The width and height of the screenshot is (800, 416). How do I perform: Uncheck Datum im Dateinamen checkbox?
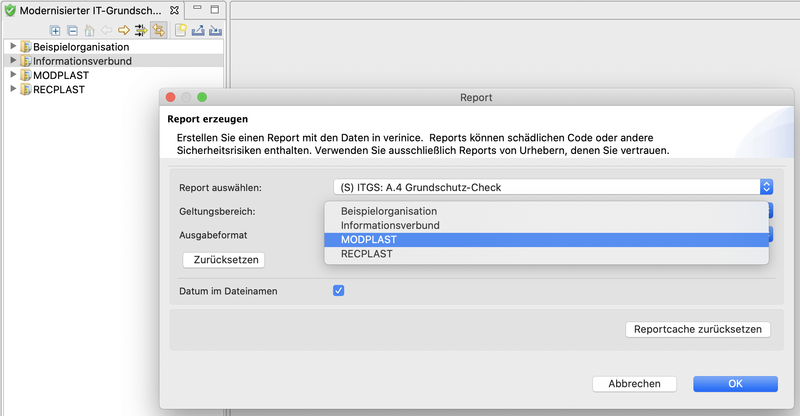pyautogui.click(x=338, y=290)
